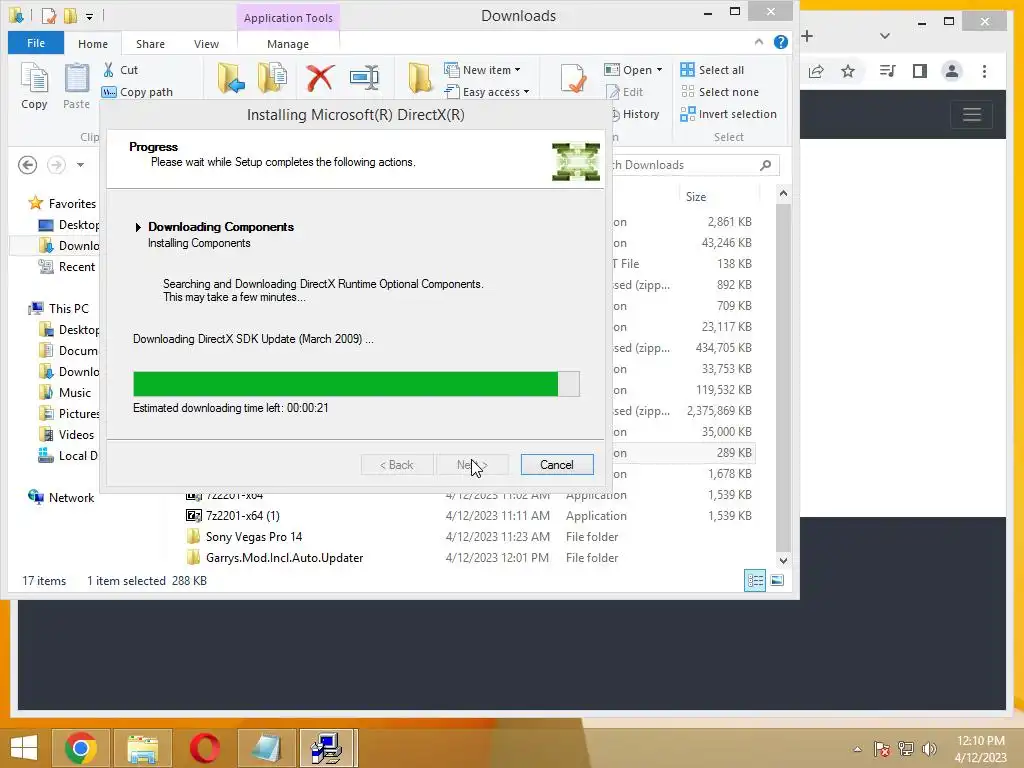Select Favorites in the navigation pane
The image size is (1024, 768).
(63, 204)
